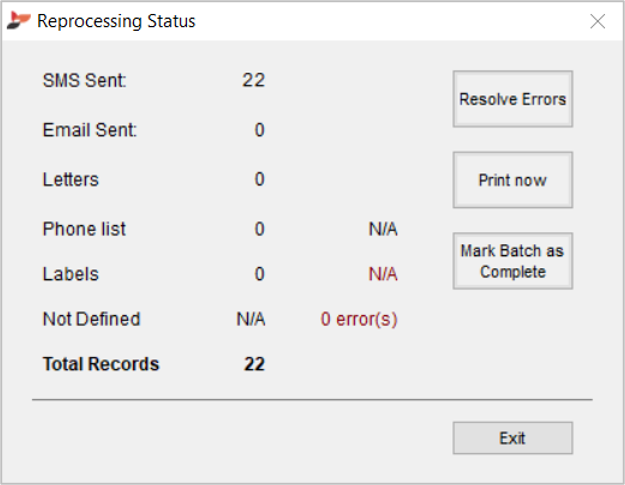Select the Phone list label
Screen dimensions: 625x485
[84, 229]
